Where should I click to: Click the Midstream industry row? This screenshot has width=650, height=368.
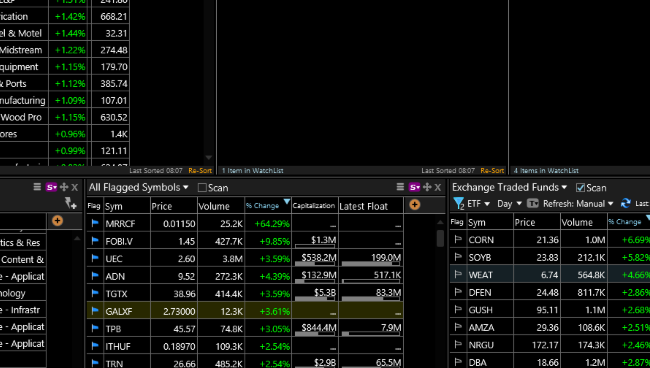tap(64, 50)
